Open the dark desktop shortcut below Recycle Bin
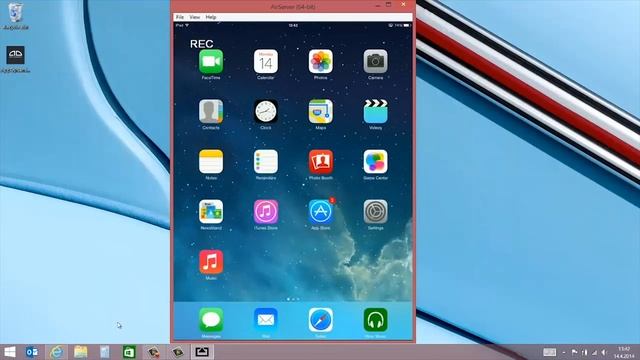 click(x=16, y=59)
